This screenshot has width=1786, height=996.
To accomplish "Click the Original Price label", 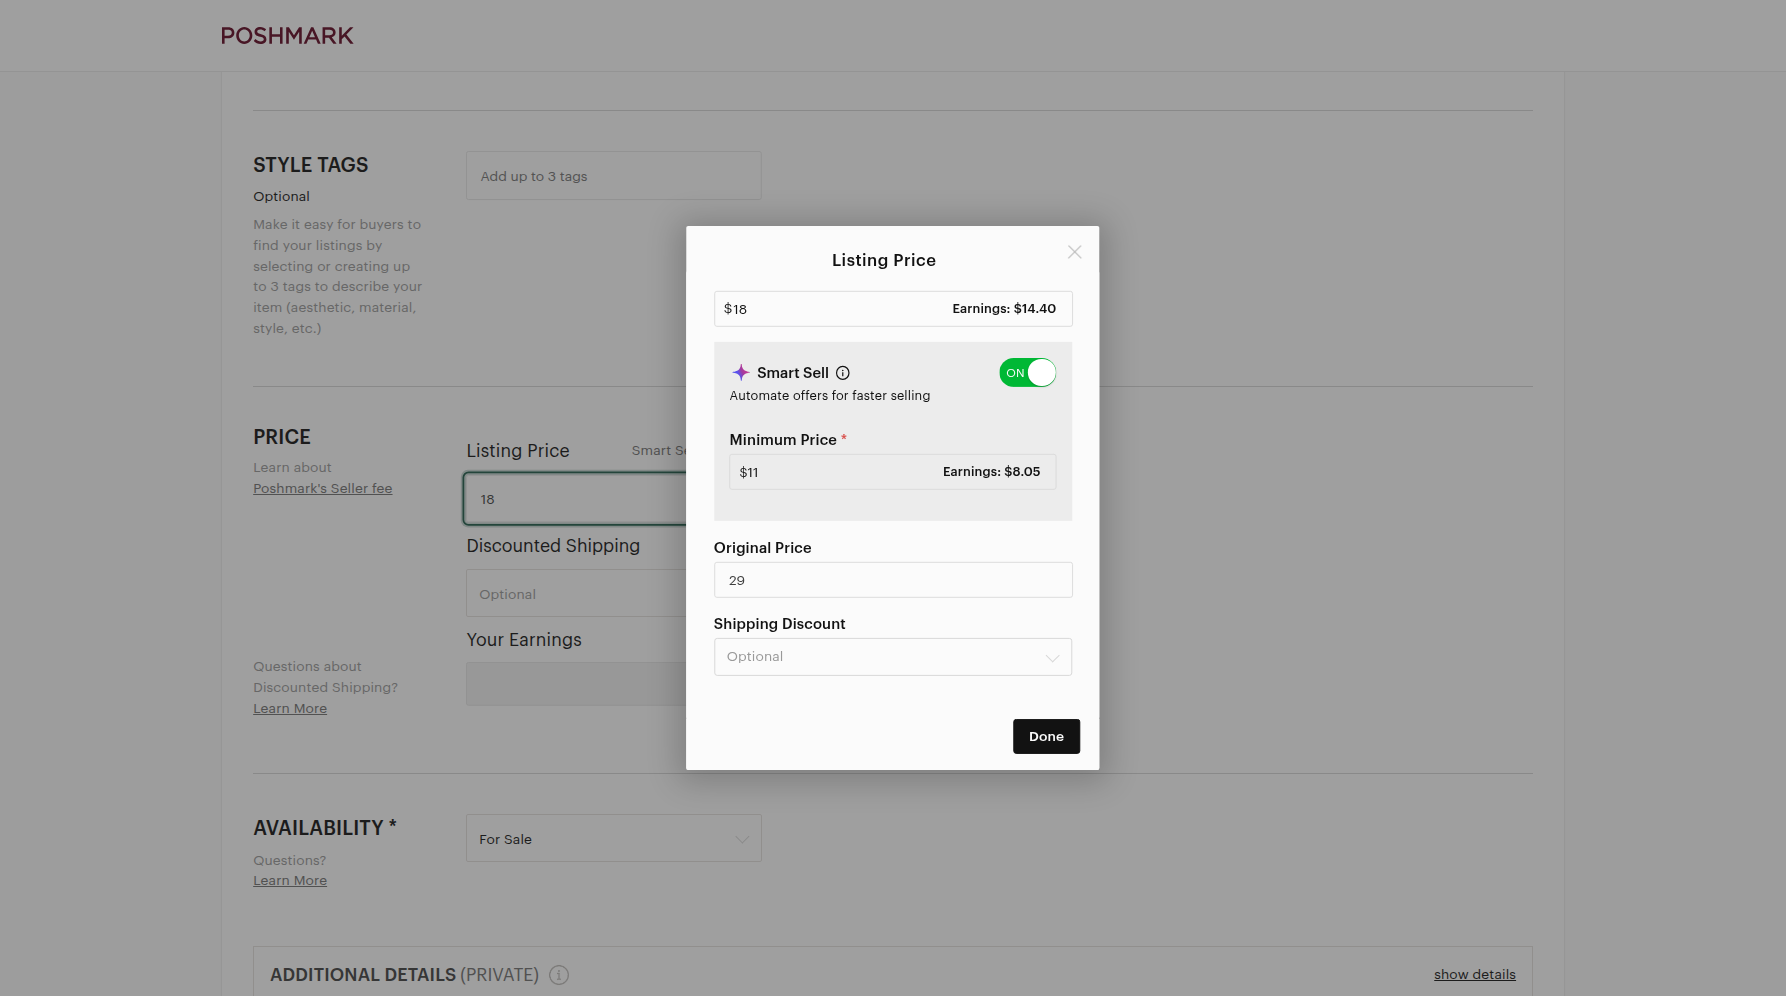I will (763, 548).
